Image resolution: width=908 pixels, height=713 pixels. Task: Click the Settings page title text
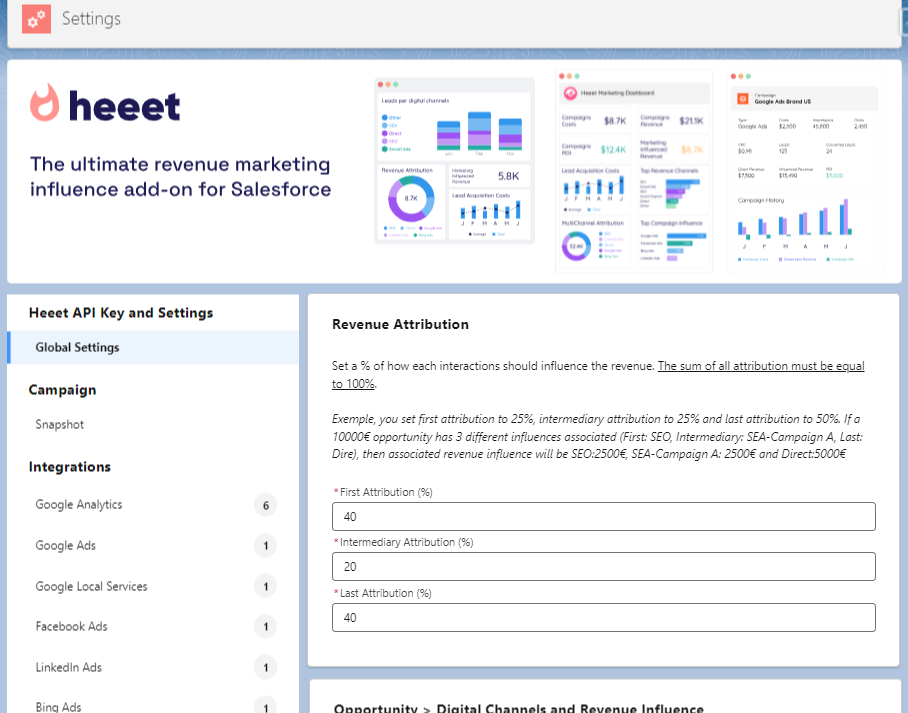91,19
